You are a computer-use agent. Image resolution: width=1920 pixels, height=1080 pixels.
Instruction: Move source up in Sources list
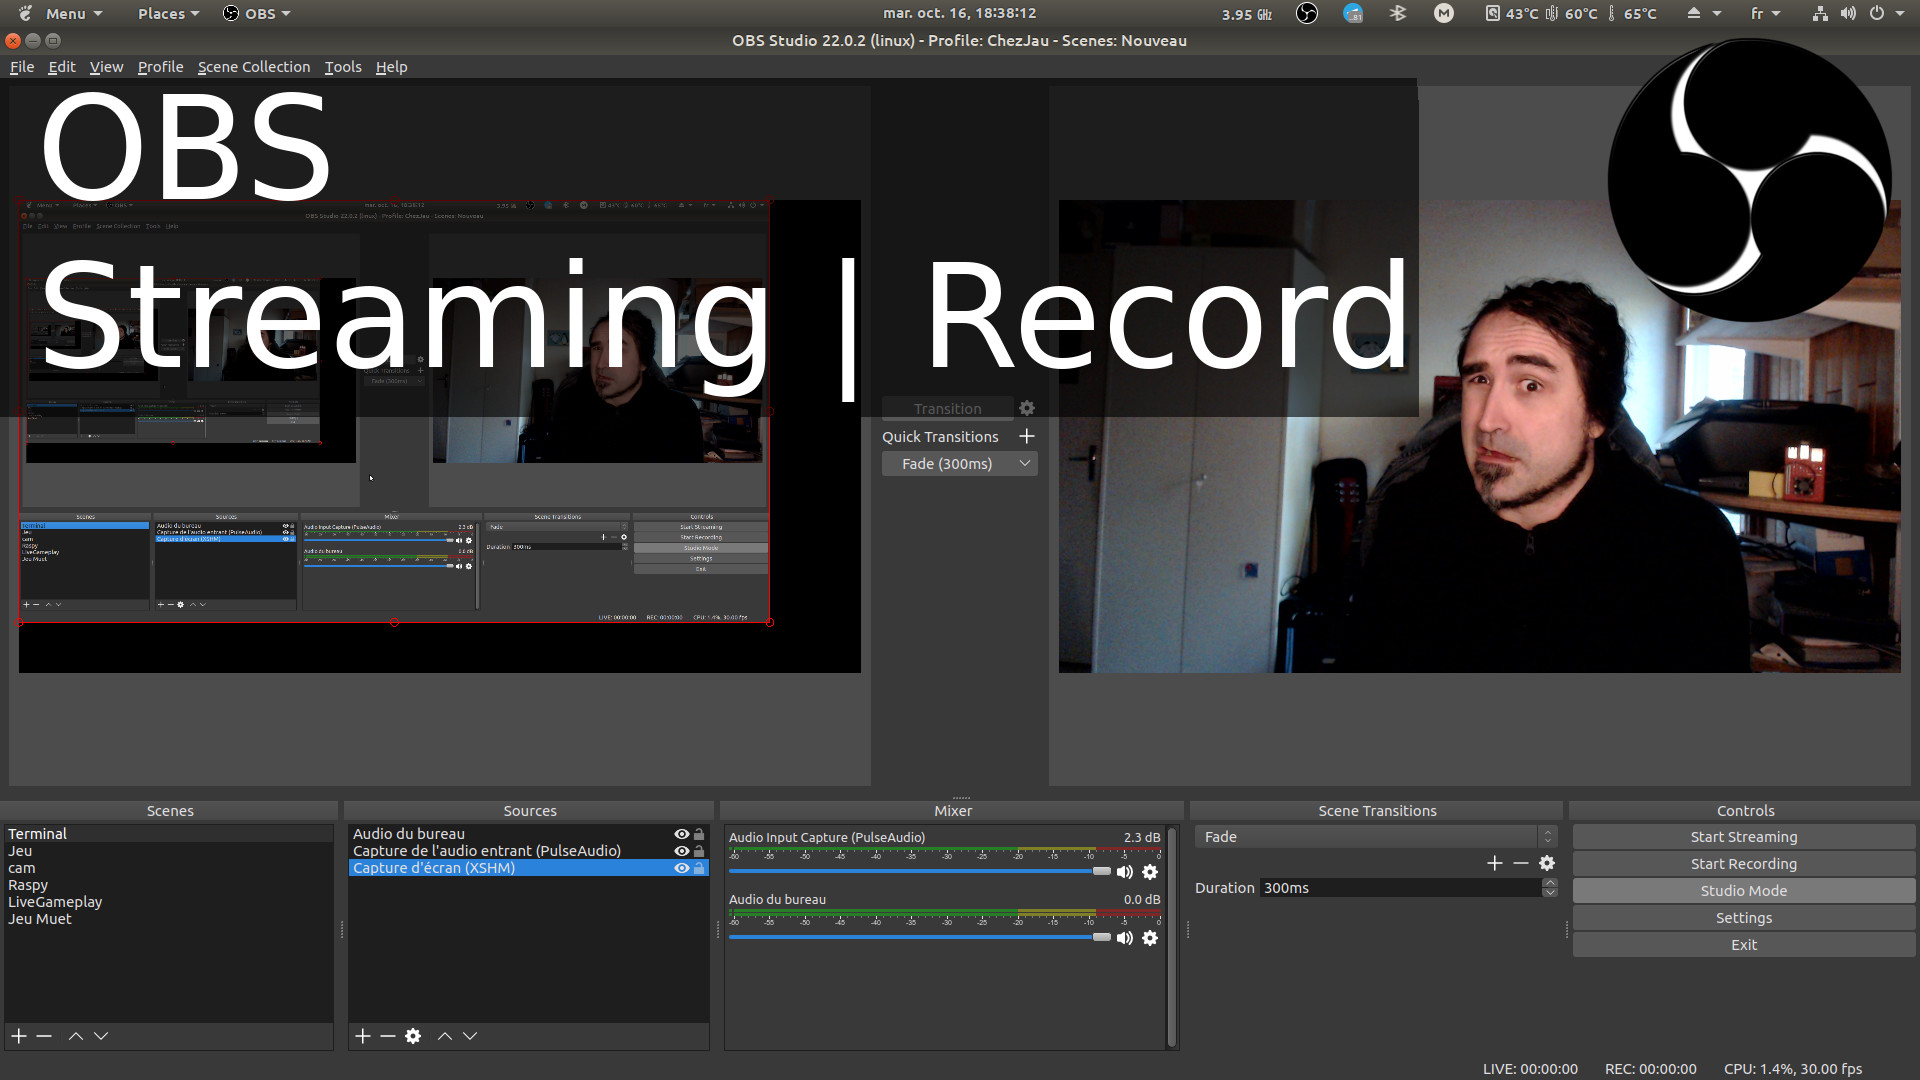coord(445,1036)
